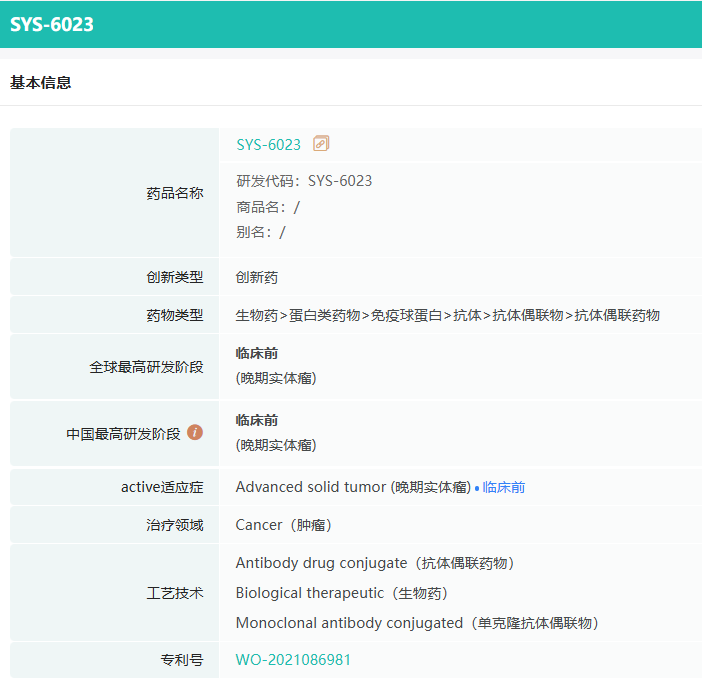This screenshot has width=702, height=688.
Task: Open patent link WO-2021086981
Action: coord(293,659)
